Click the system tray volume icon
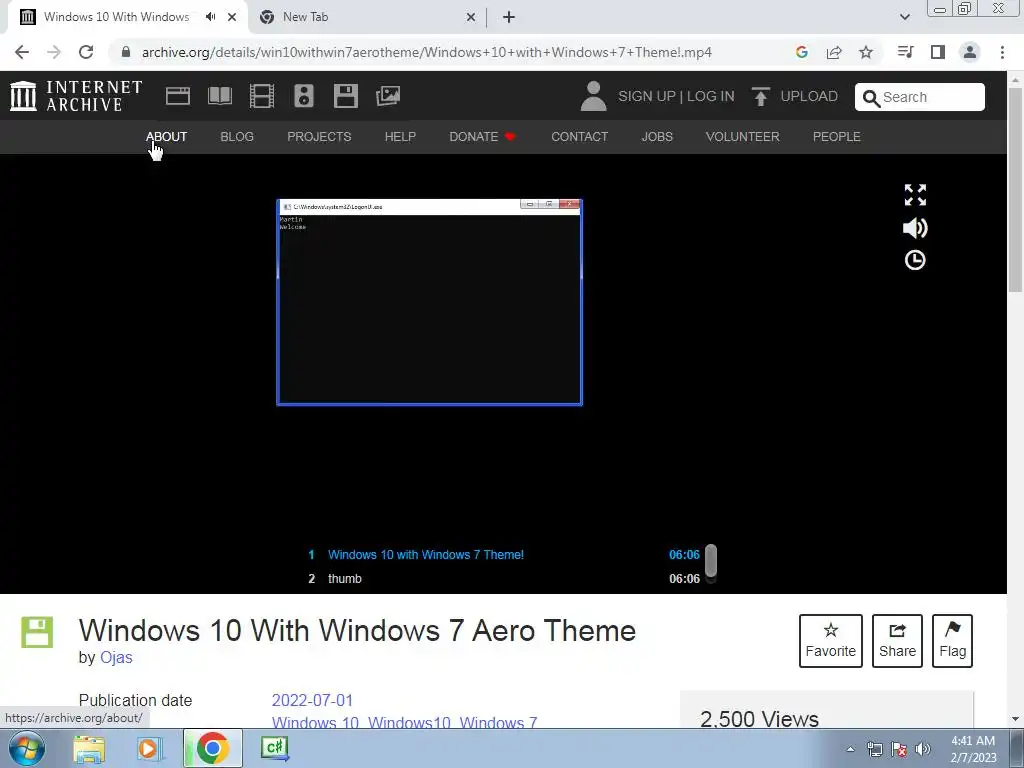 tap(923, 749)
